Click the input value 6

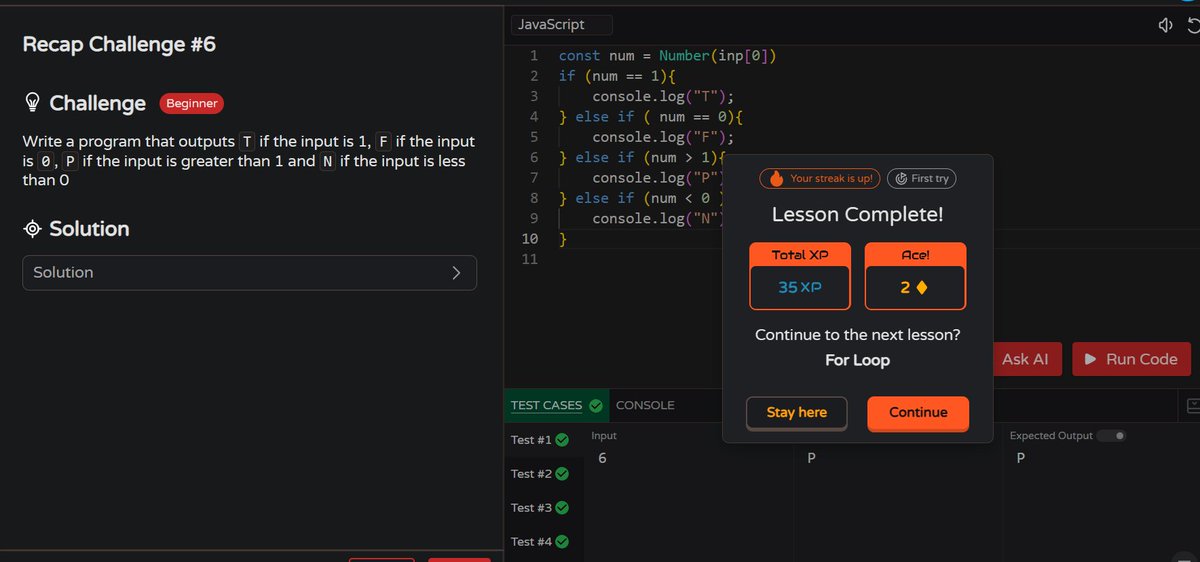click(x=603, y=458)
